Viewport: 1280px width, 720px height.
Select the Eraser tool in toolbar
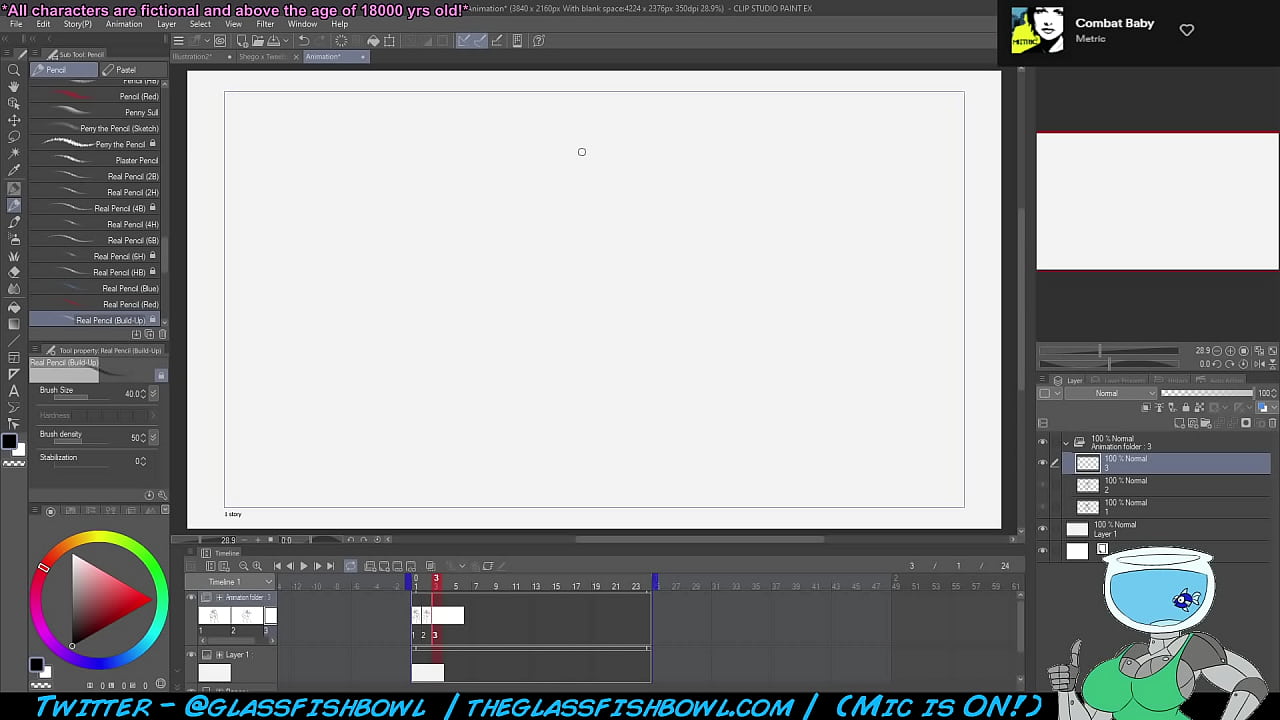tap(14, 272)
